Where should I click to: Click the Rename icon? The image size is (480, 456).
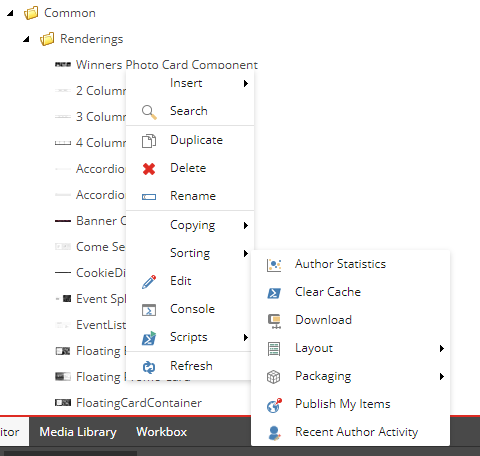tap(149, 197)
